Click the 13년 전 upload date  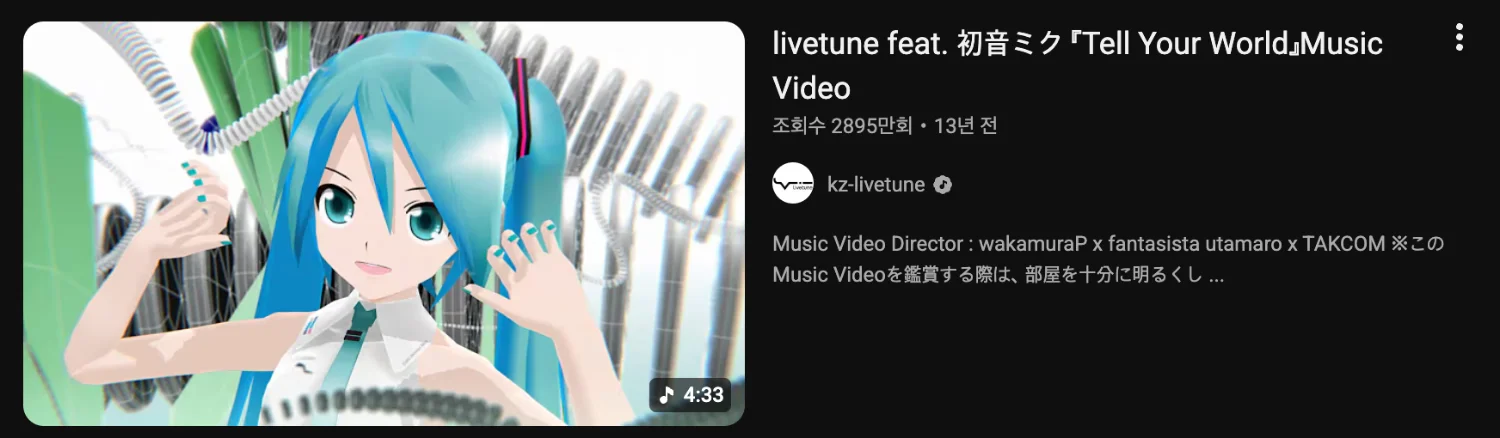click(x=966, y=126)
